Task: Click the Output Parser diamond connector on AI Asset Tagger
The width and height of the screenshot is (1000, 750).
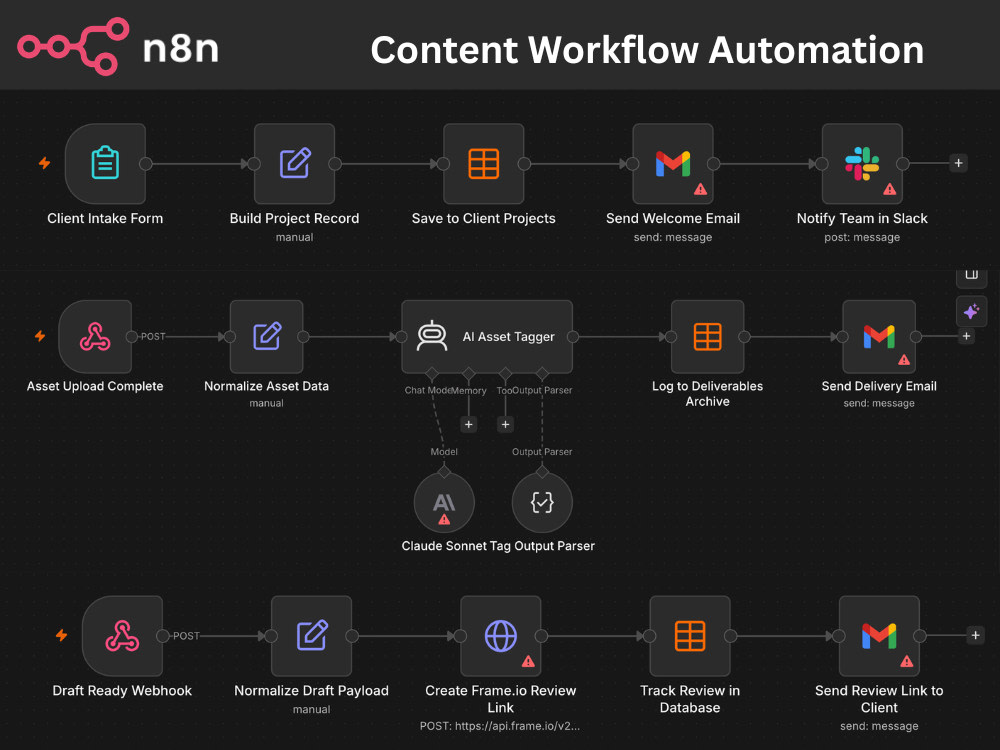Action: (542, 373)
